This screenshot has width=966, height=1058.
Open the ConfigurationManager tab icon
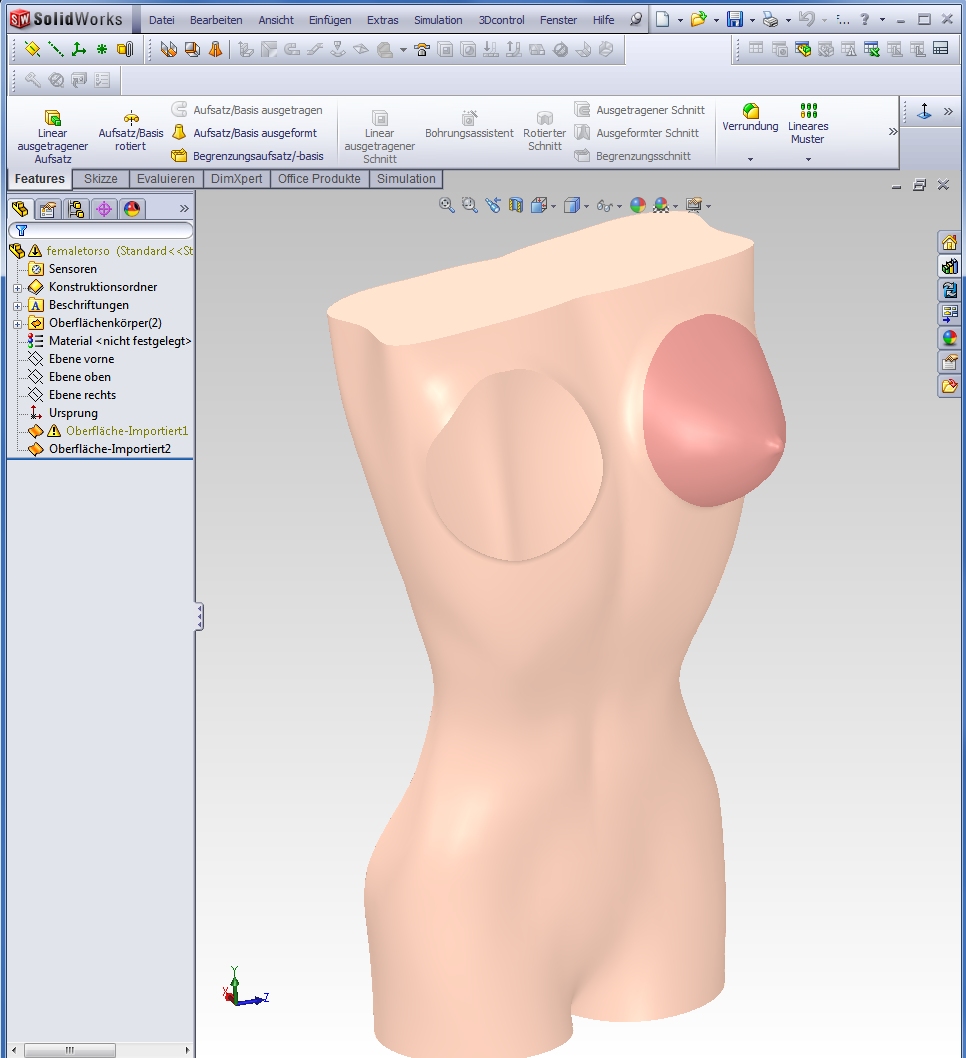(x=76, y=209)
